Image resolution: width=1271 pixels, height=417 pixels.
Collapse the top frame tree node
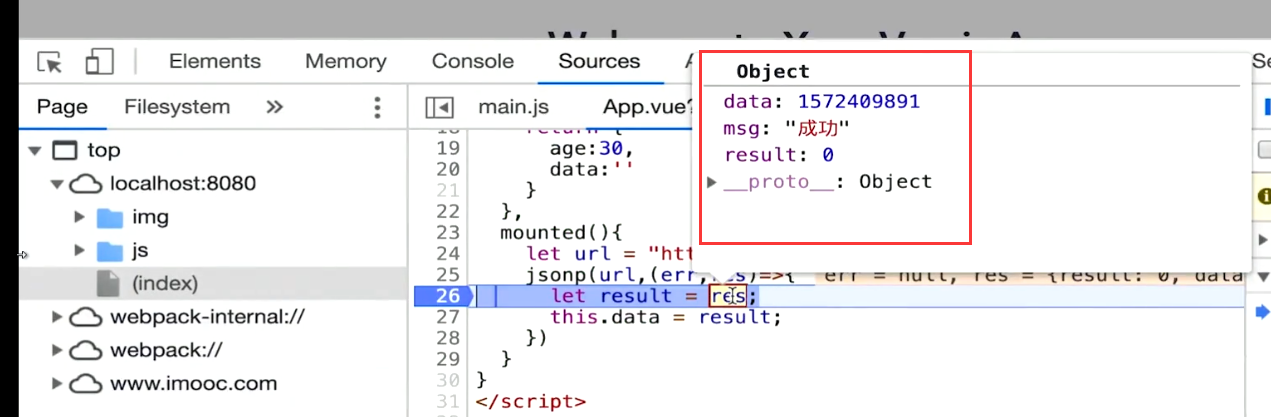[35, 151]
